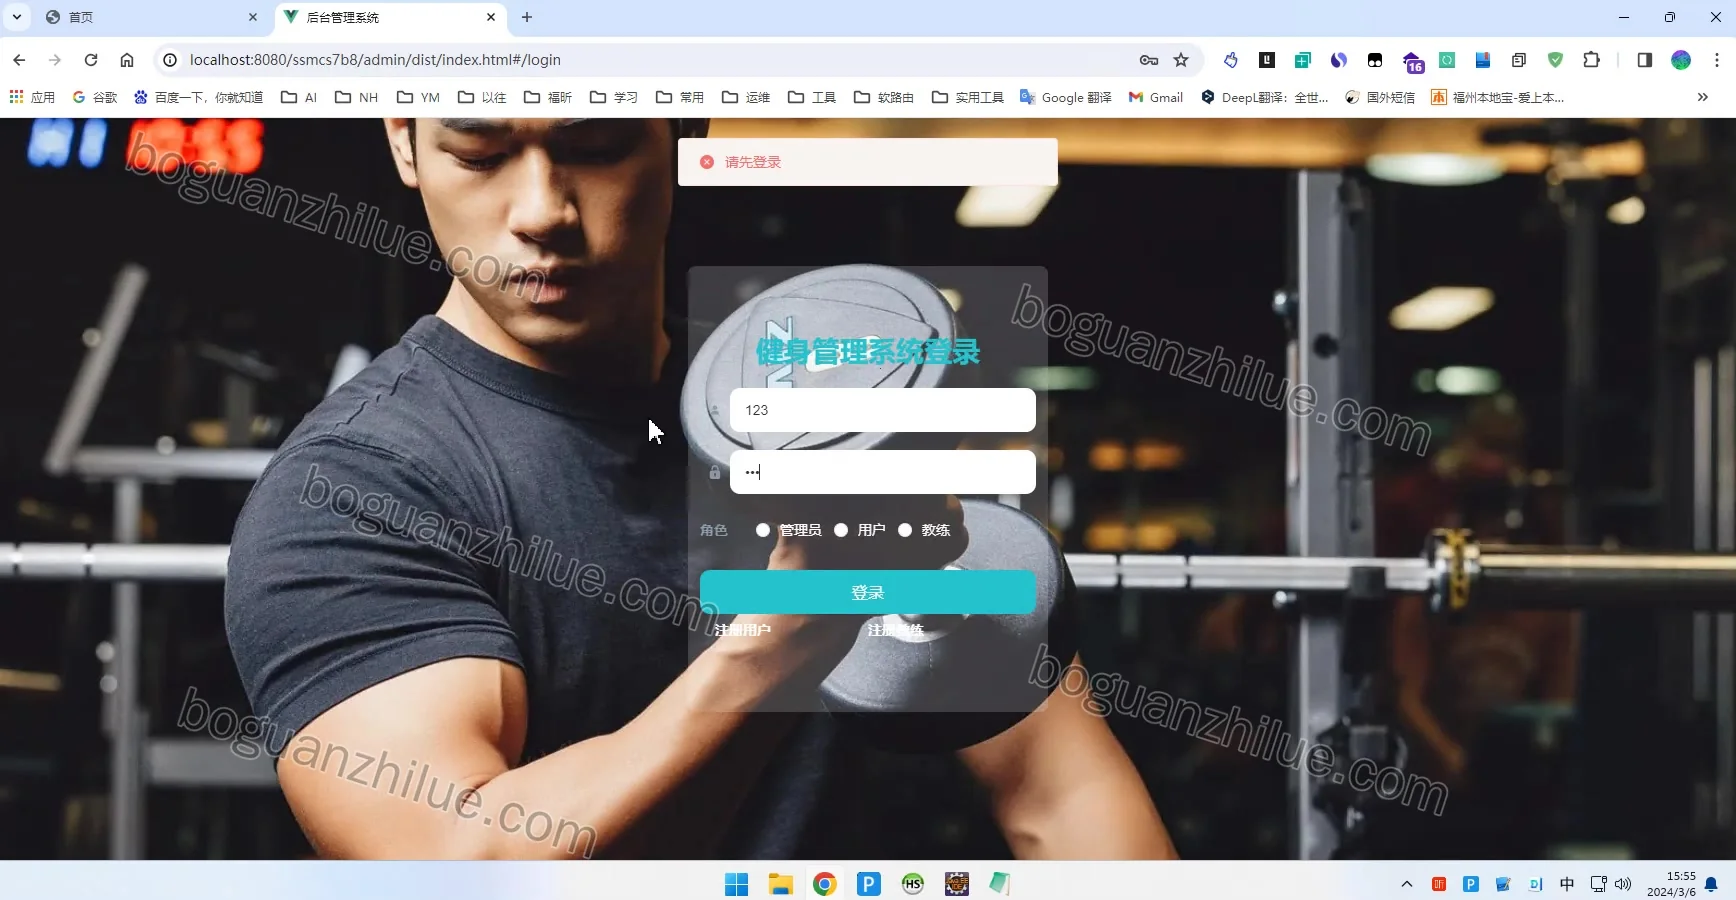Open Chrome three-dot menu

[1717, 60]
